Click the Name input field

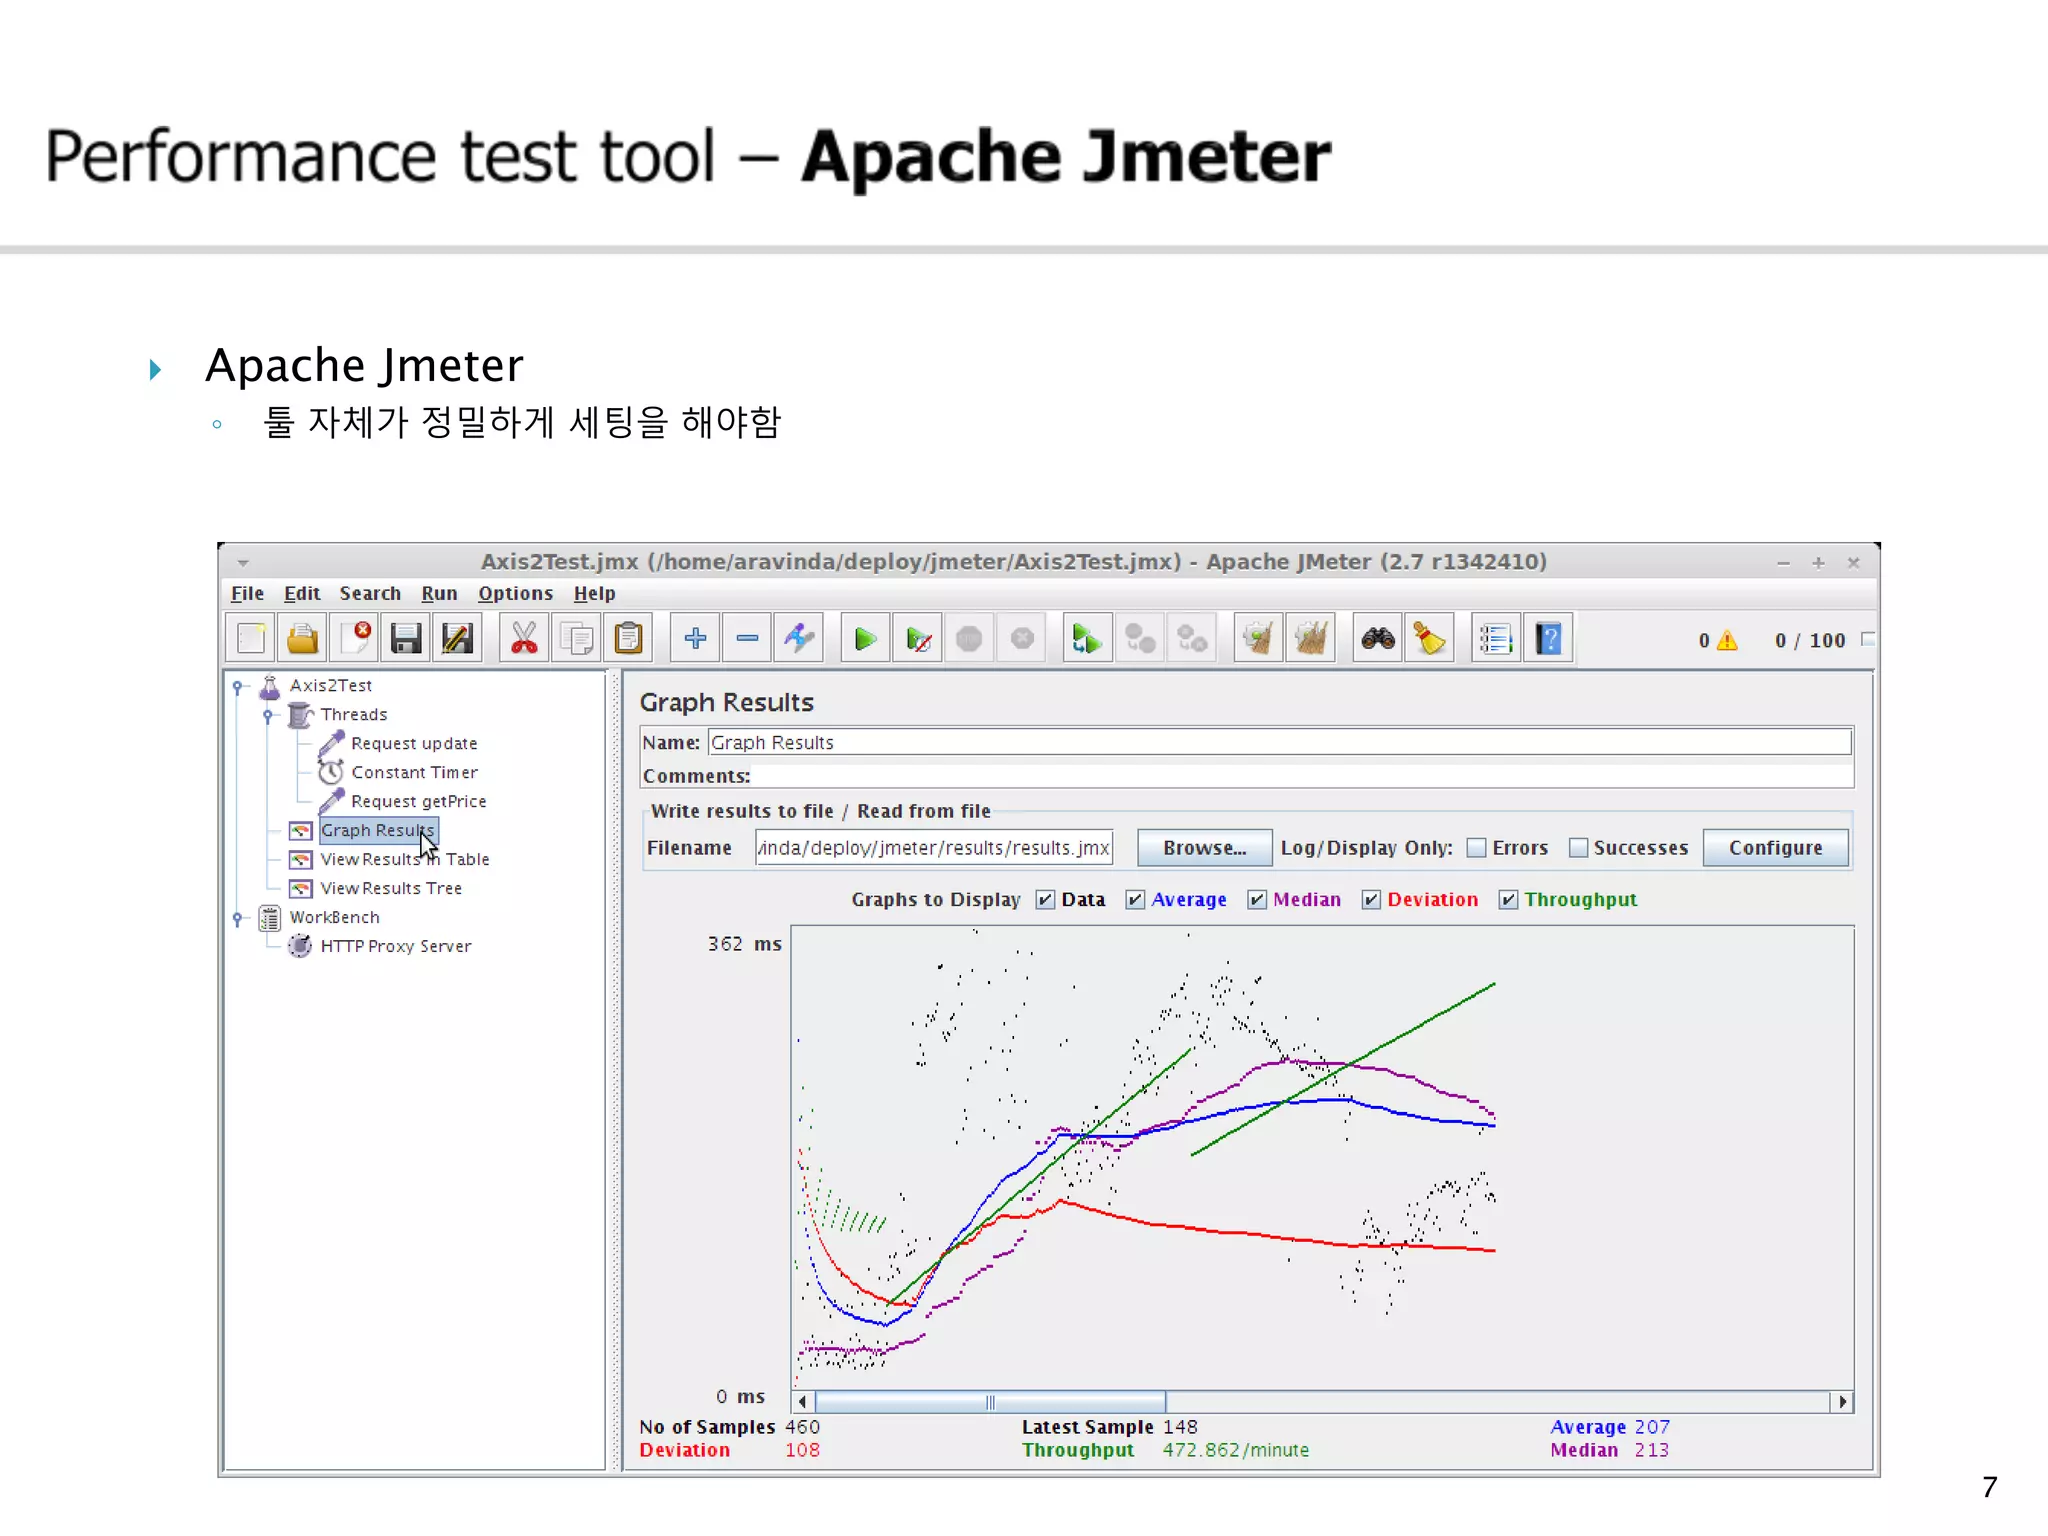(1279, 743)
